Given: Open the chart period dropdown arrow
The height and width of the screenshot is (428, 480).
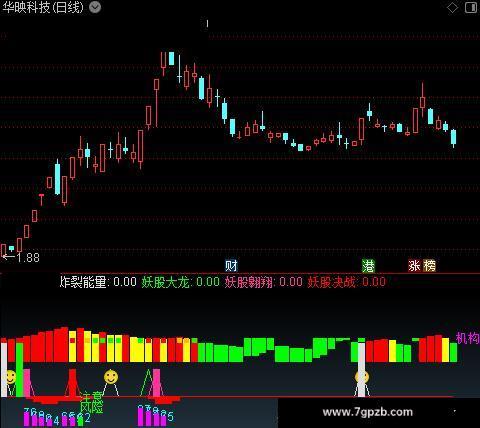Looking at the screenshot, I should 95,7.
